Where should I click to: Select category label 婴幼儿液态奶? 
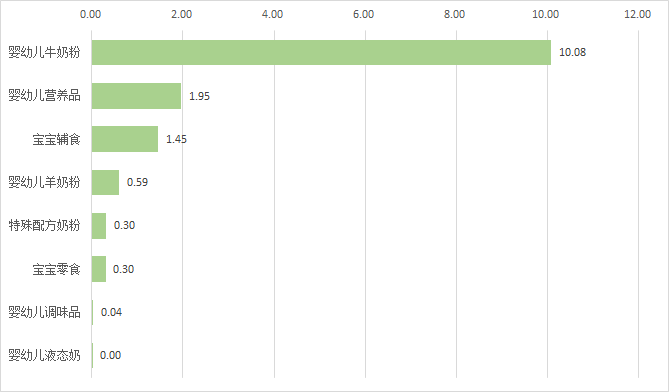[x=44, y=355]
